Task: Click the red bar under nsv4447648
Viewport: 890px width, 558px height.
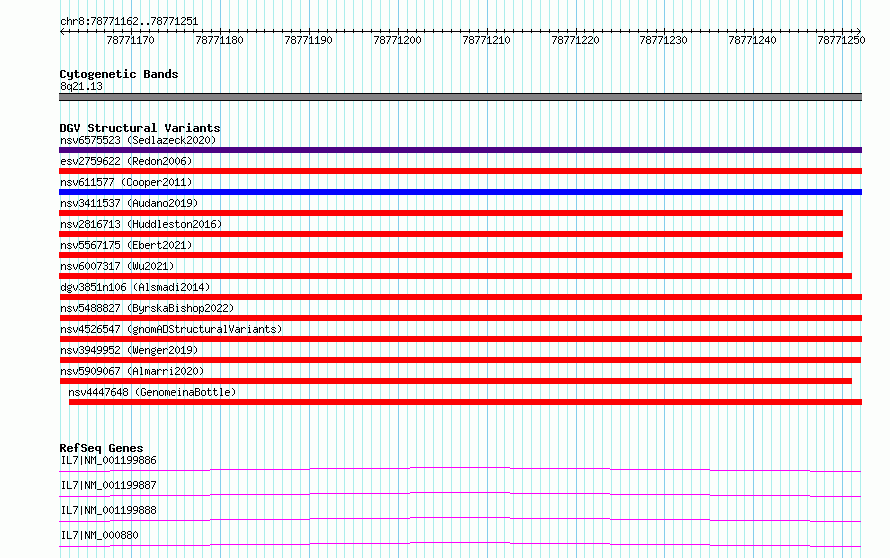Action: click(465, 402)
